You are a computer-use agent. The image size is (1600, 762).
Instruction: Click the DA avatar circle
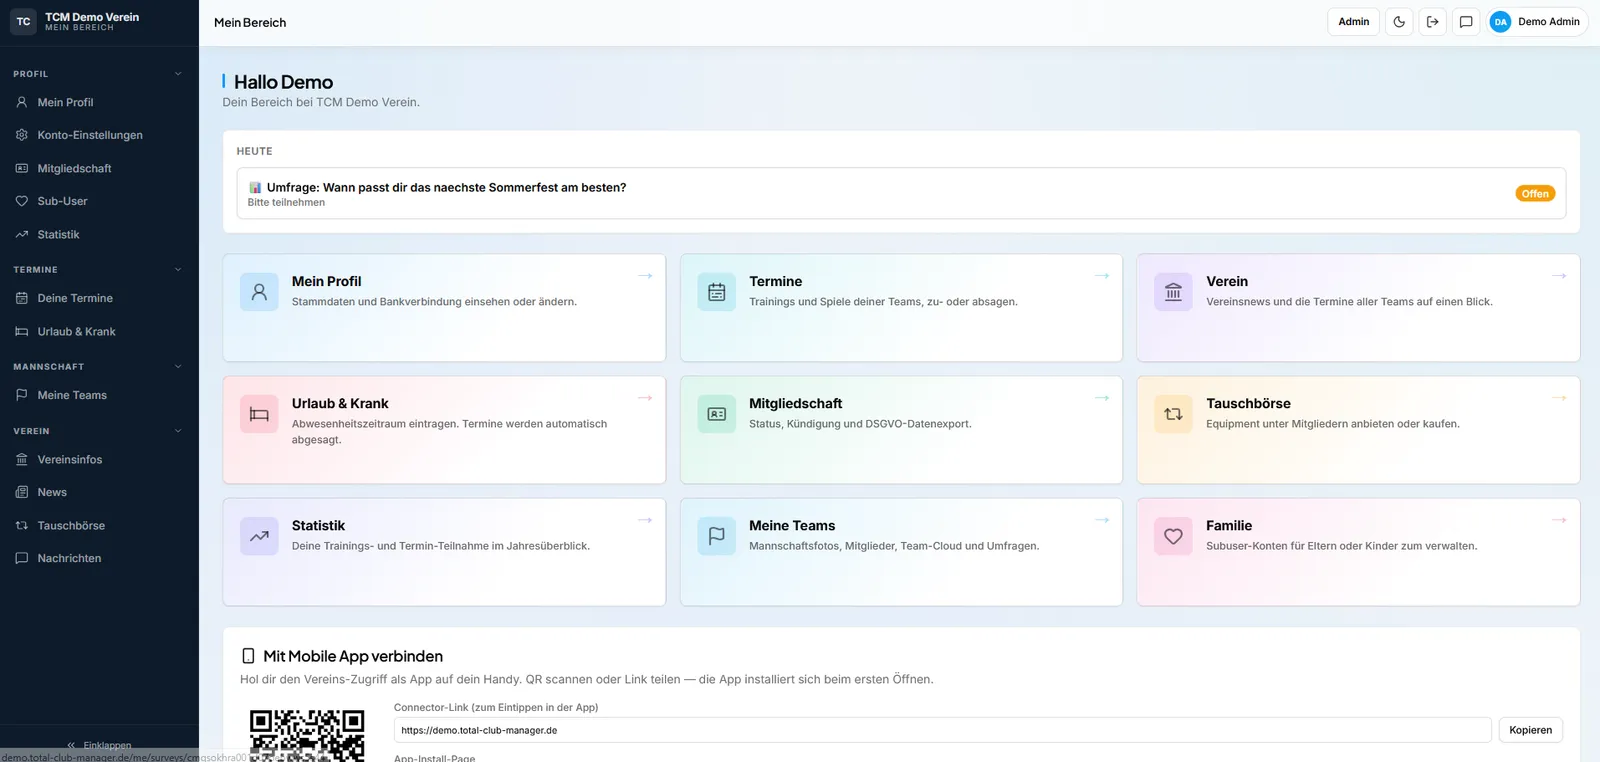click(x=1500, y=22)
